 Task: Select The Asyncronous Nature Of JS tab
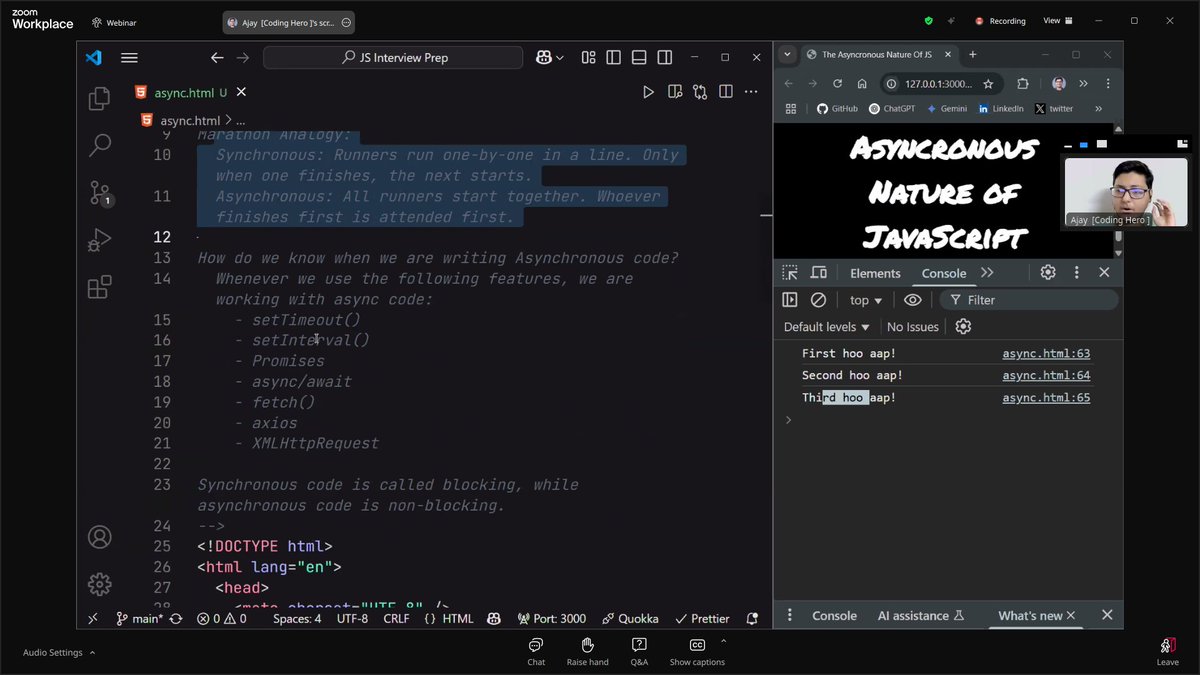[876, 55]
